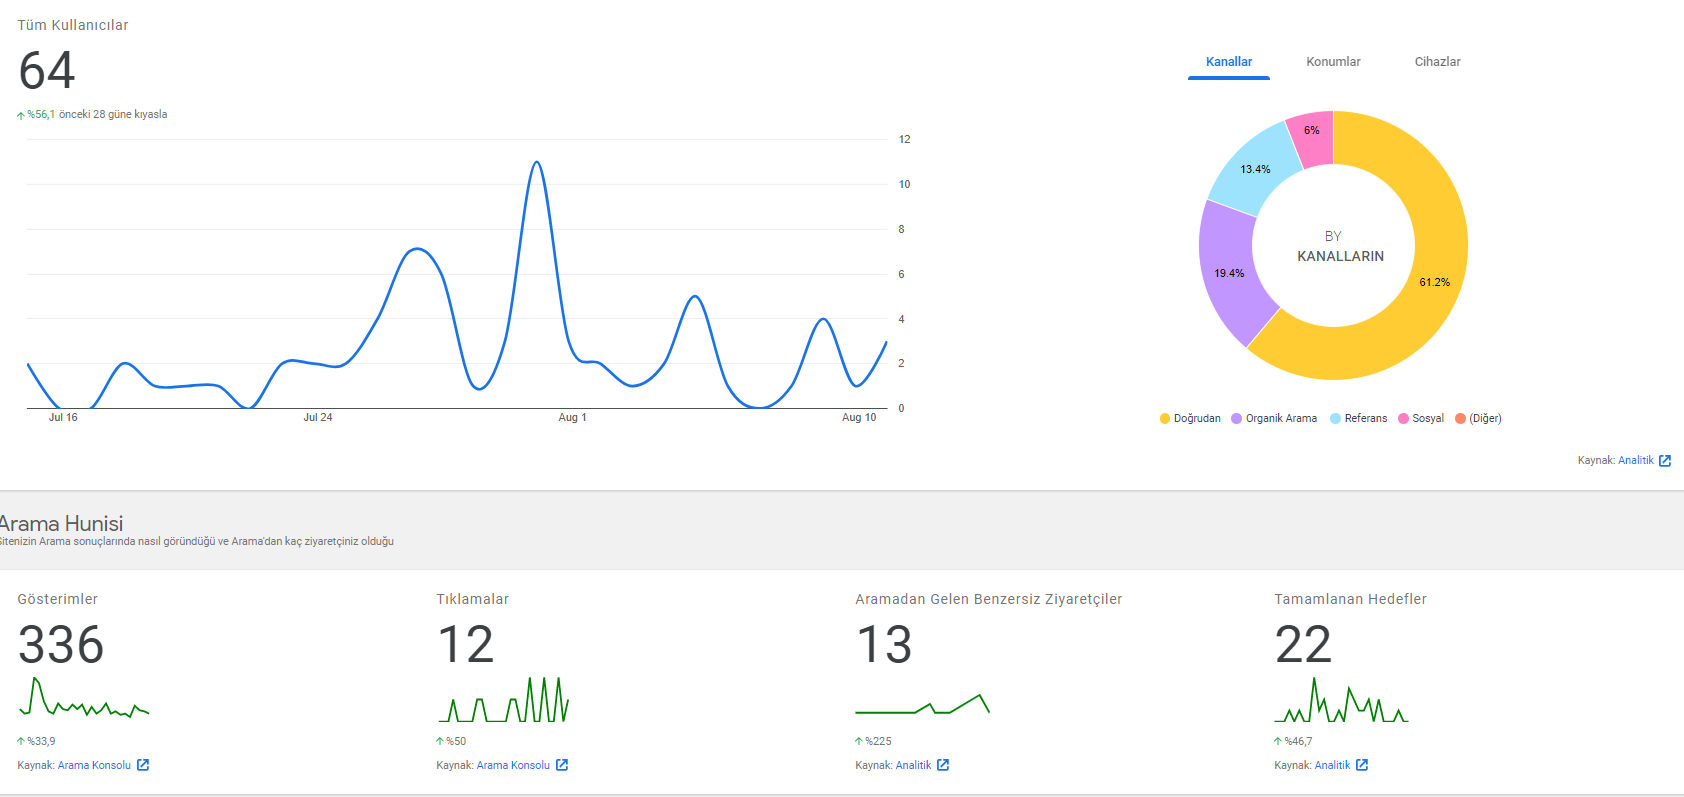Click the pink Sosyal legend swatch
1684x797 pixels.
pyautogui.click(x=1404, y=419)
